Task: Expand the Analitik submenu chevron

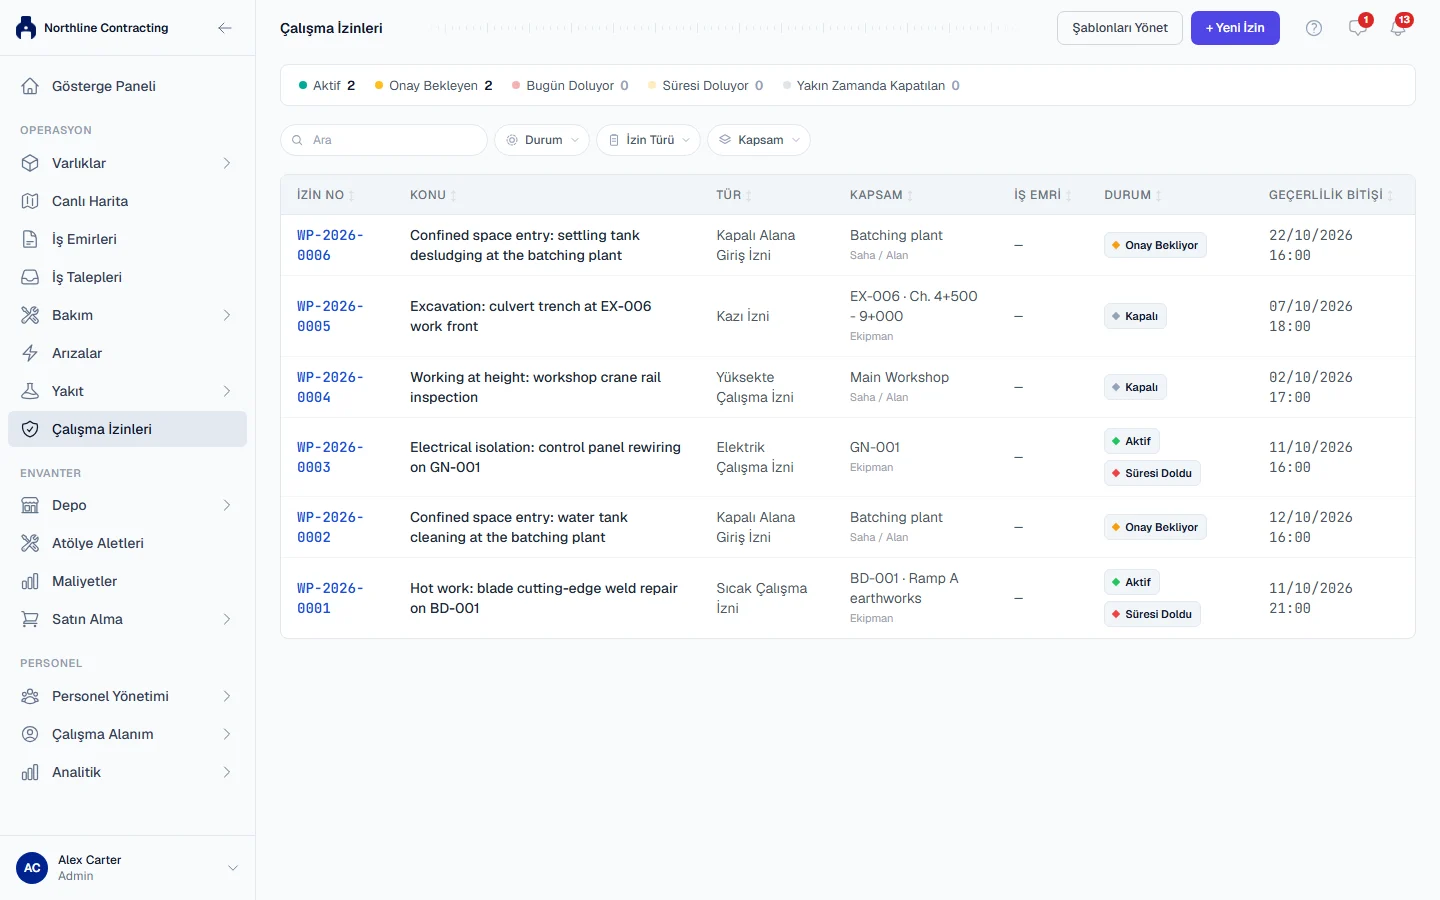Action: [x=227, y=772]
